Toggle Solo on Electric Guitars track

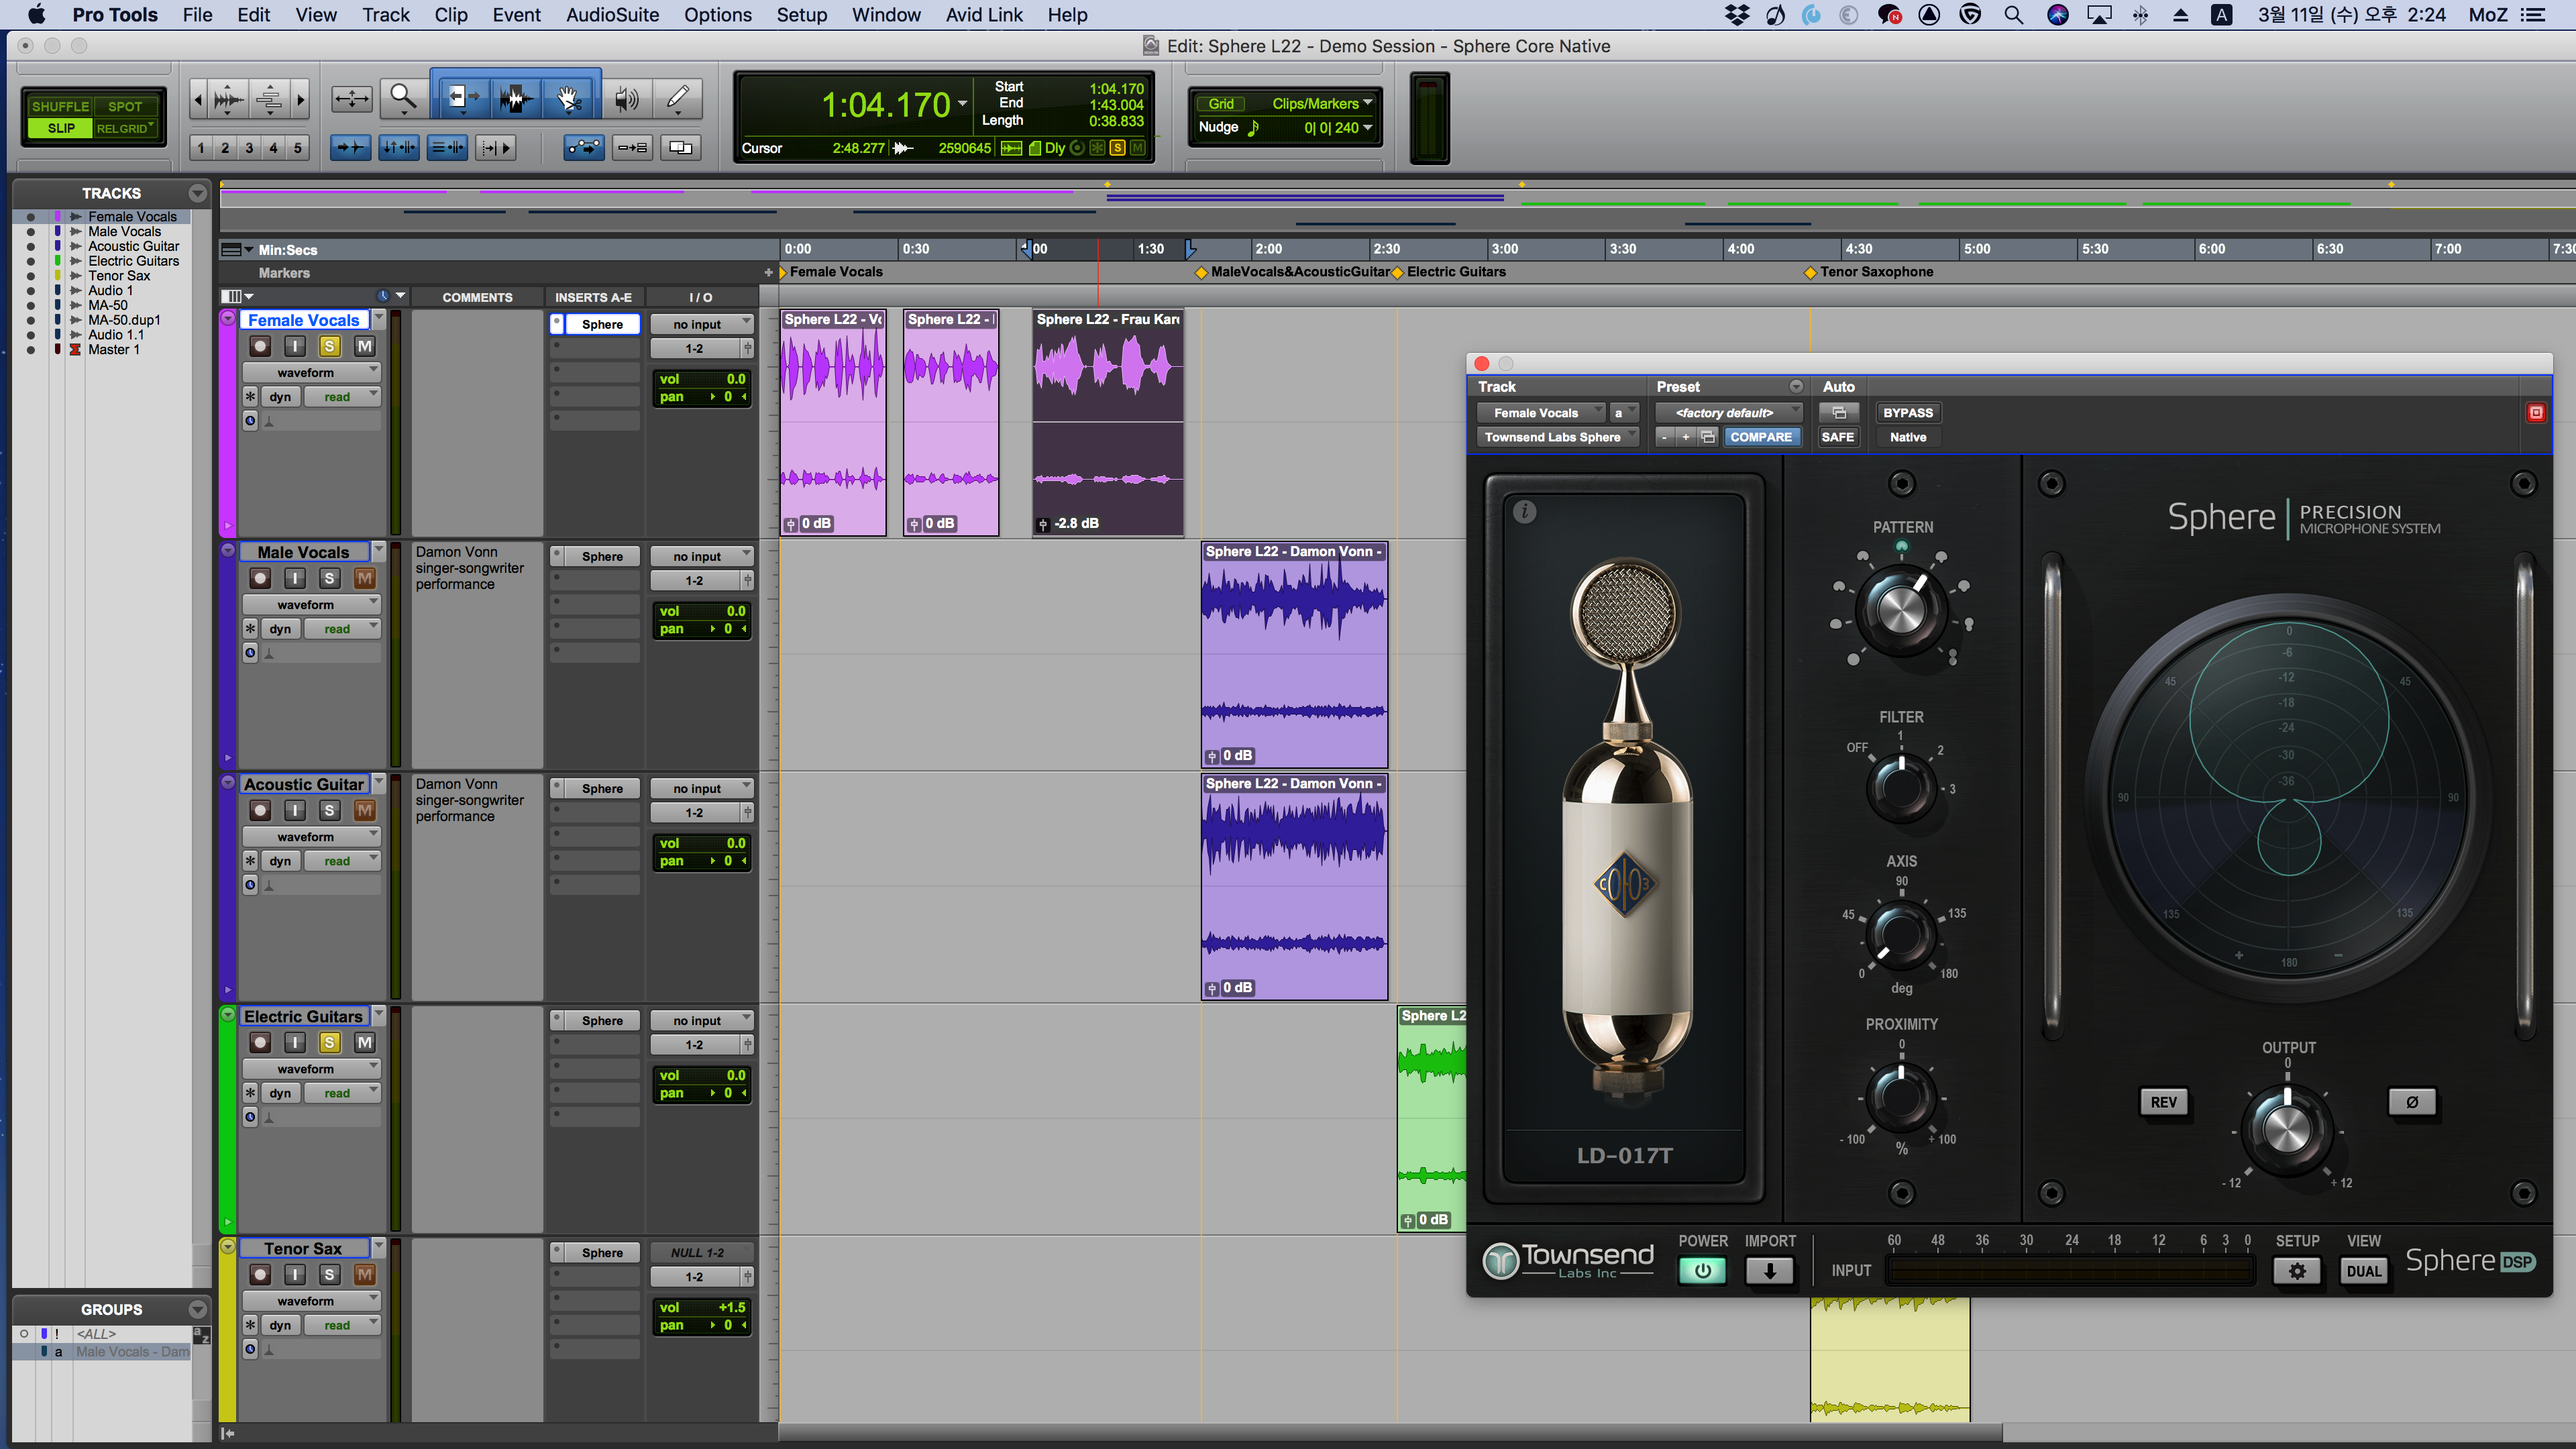(x=329, y=1043)
